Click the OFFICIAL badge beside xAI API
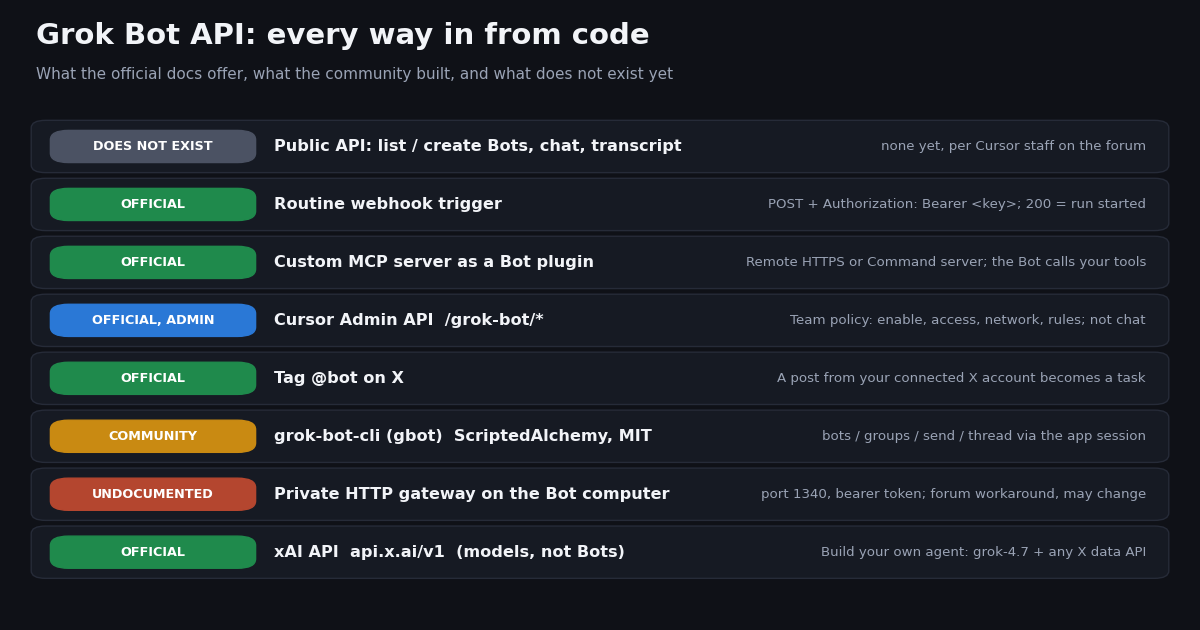This screenshot has width=1200, height=630. coord(153,552)
